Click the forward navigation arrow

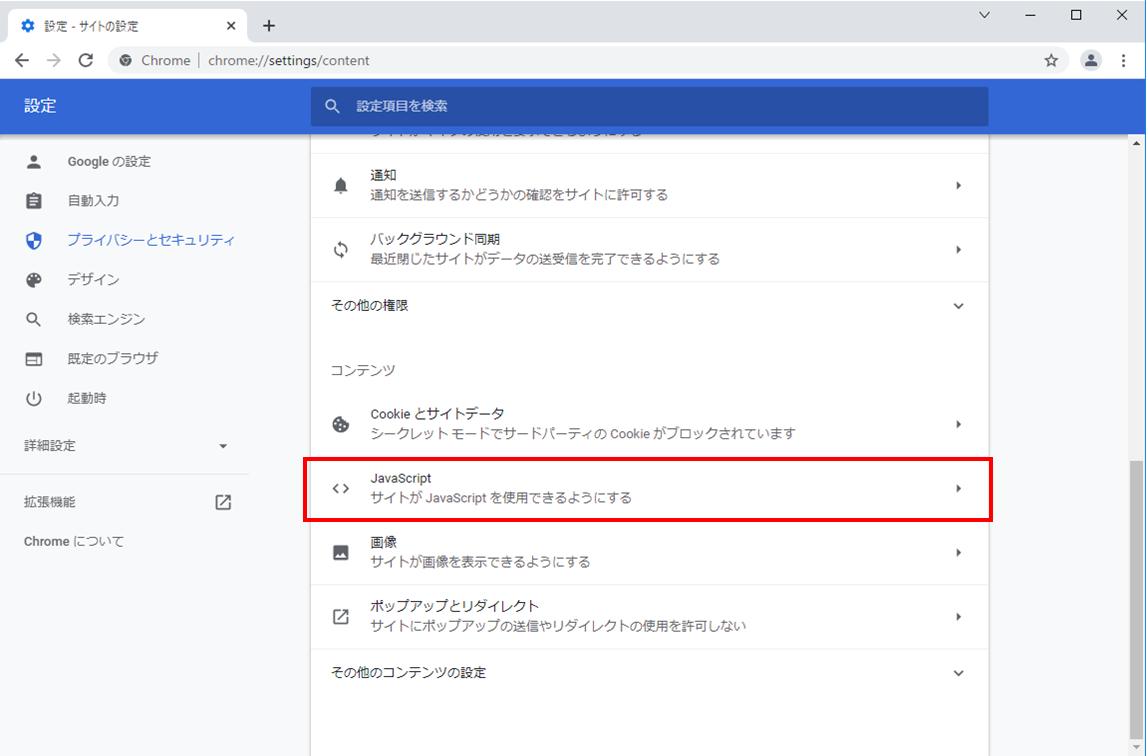click(53, 61)
